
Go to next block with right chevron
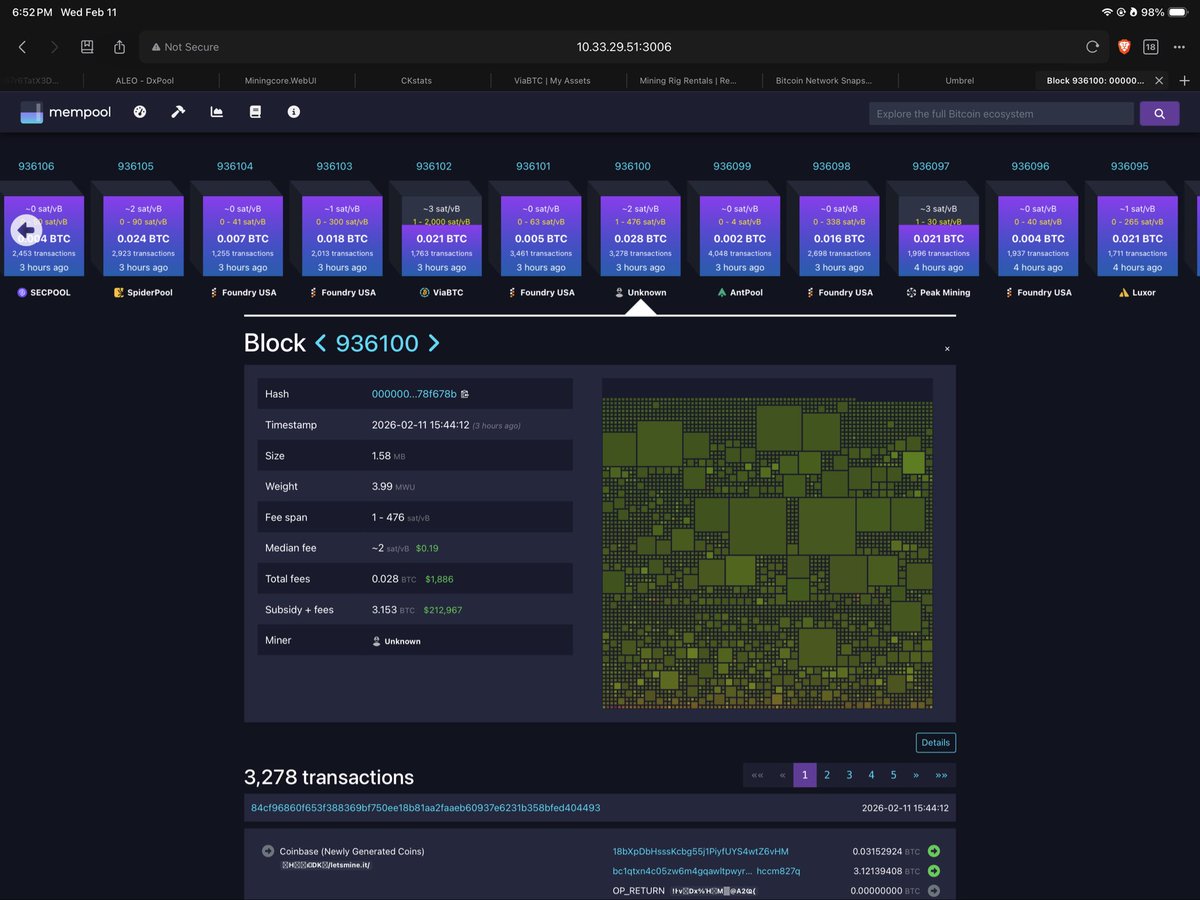[433, 343]
